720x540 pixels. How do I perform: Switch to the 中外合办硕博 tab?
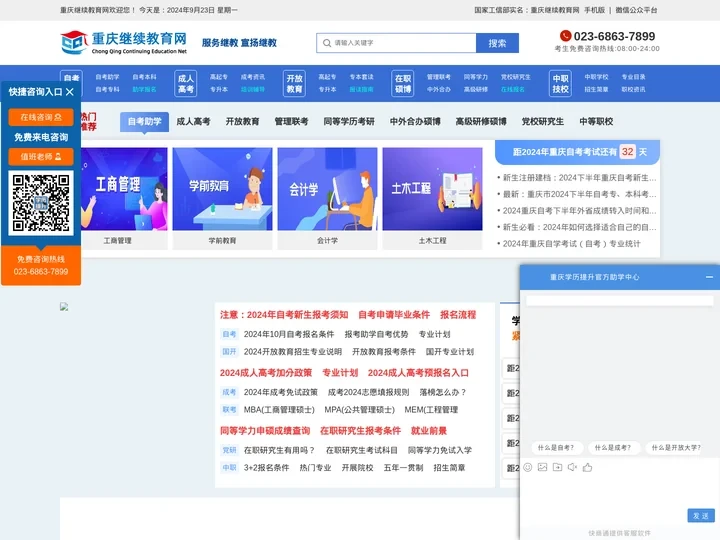tap(415, 122)
